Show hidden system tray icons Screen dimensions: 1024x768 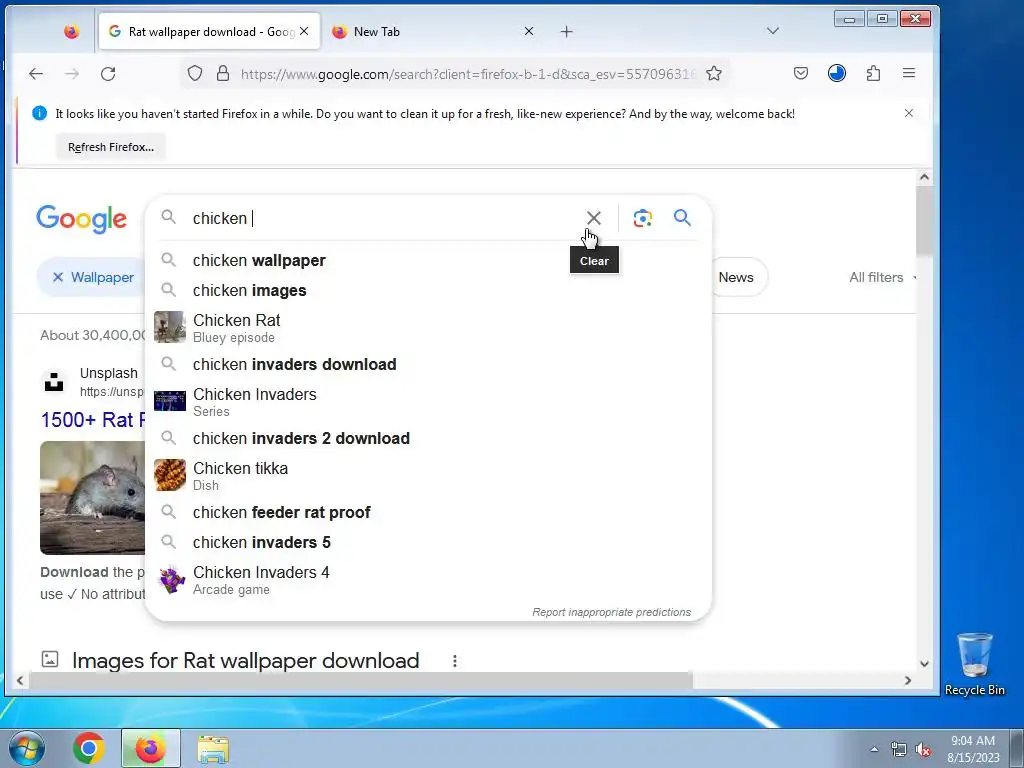point(874,749)
